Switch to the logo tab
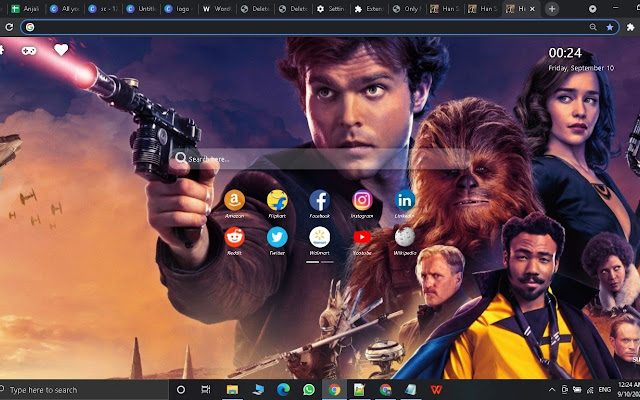The height and width of the screenshot is (400, 640). click(x=180, y=9)
